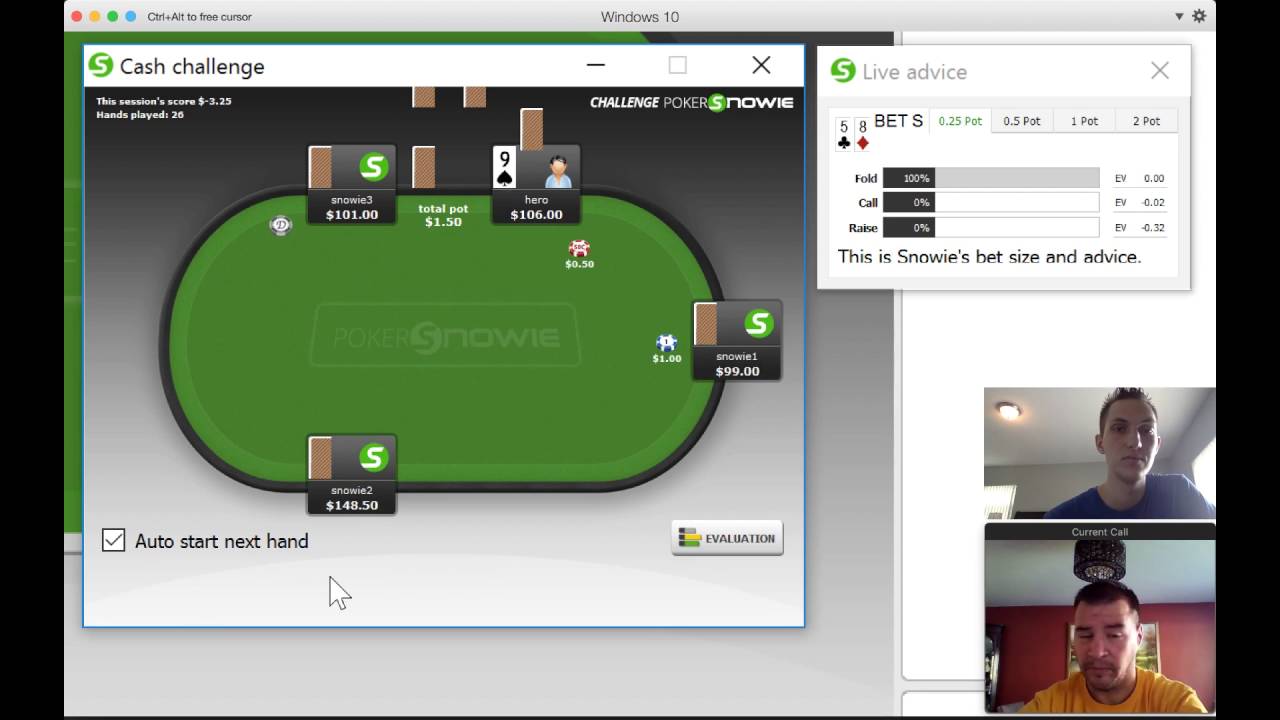Click the Snowie logo in Live advice header
This screenshot has width=1280, height=720.
point(843,71)
